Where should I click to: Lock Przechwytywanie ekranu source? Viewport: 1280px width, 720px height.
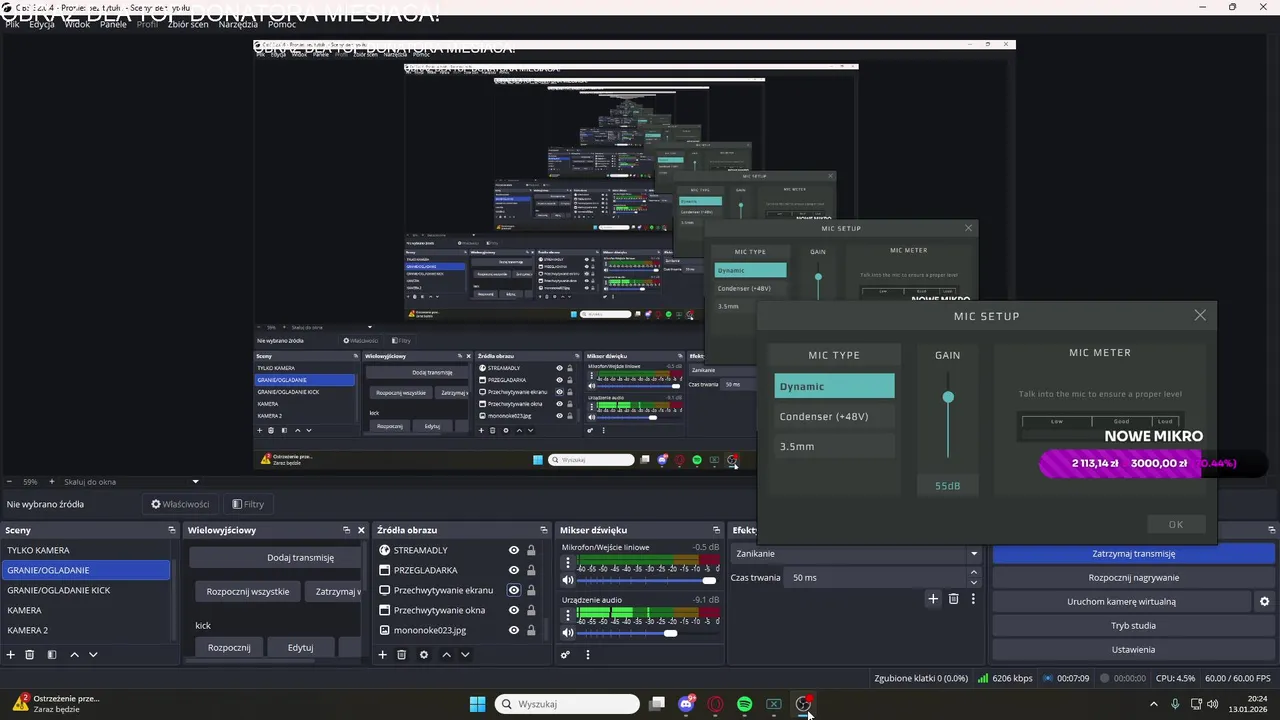531,590
